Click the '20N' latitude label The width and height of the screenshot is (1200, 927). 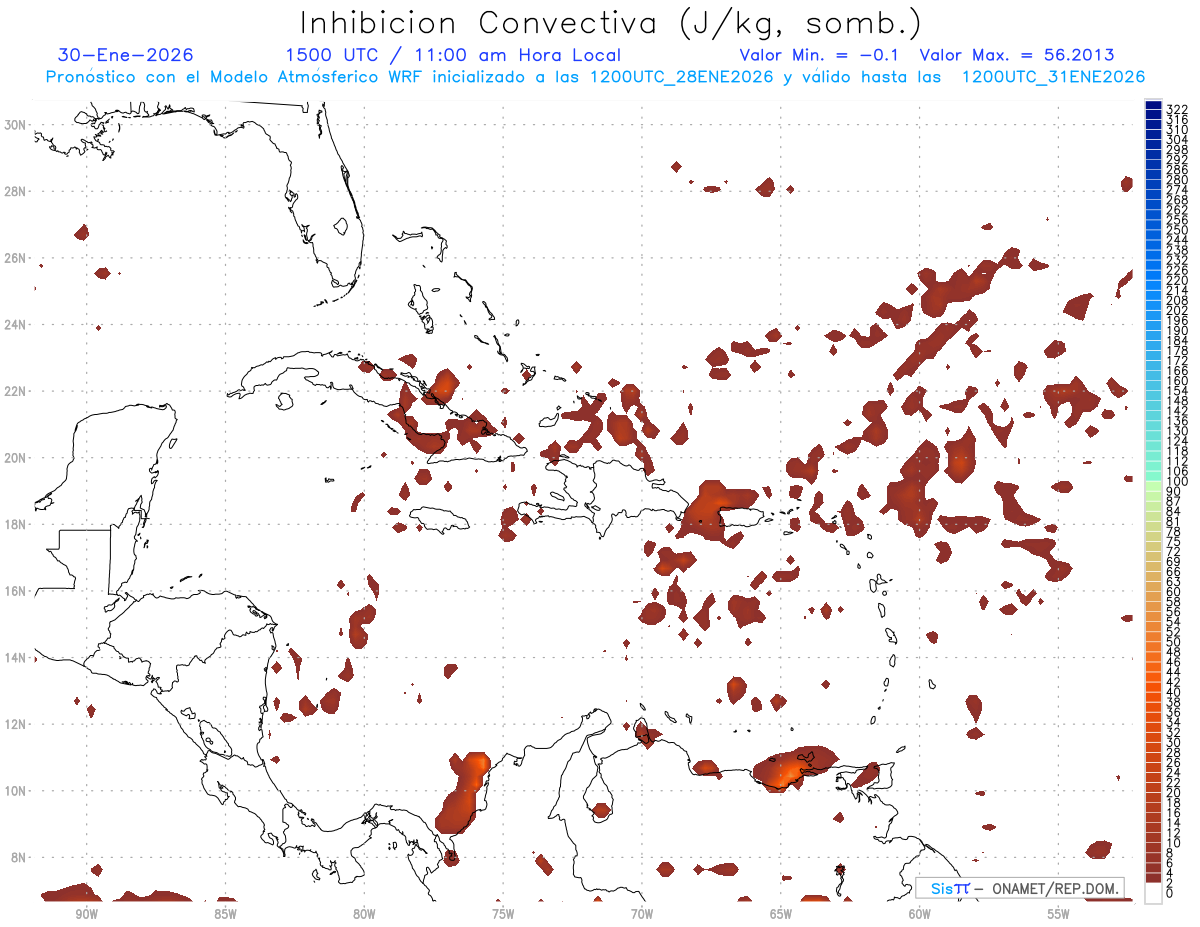point(14,457)
